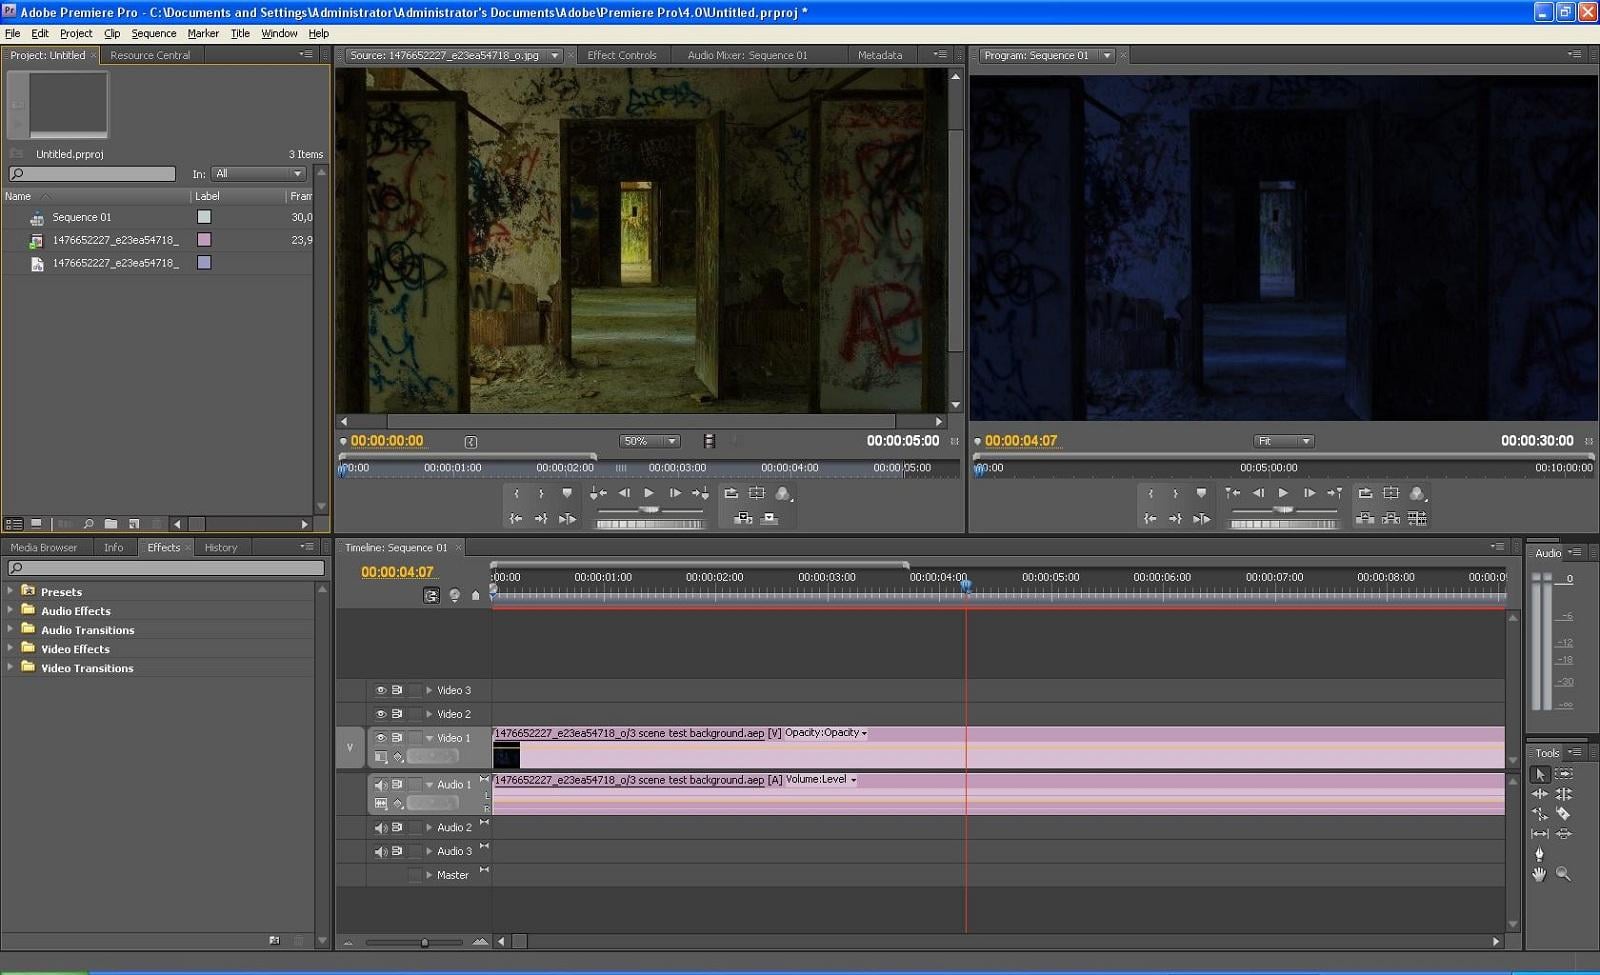This screenshot has height=975, width=1600.
Task: Switch Project panel to Icon view
Action: coord(37,524)
